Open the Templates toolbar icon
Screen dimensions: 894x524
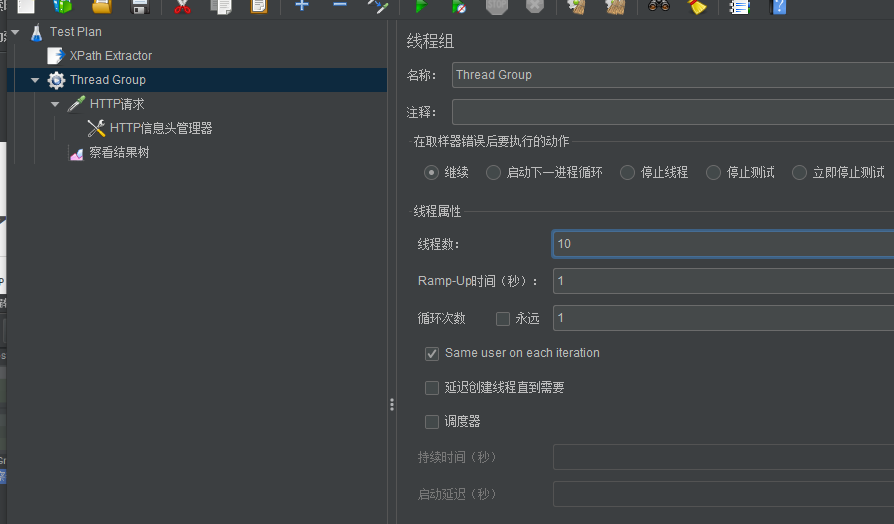tap(63, 6)
